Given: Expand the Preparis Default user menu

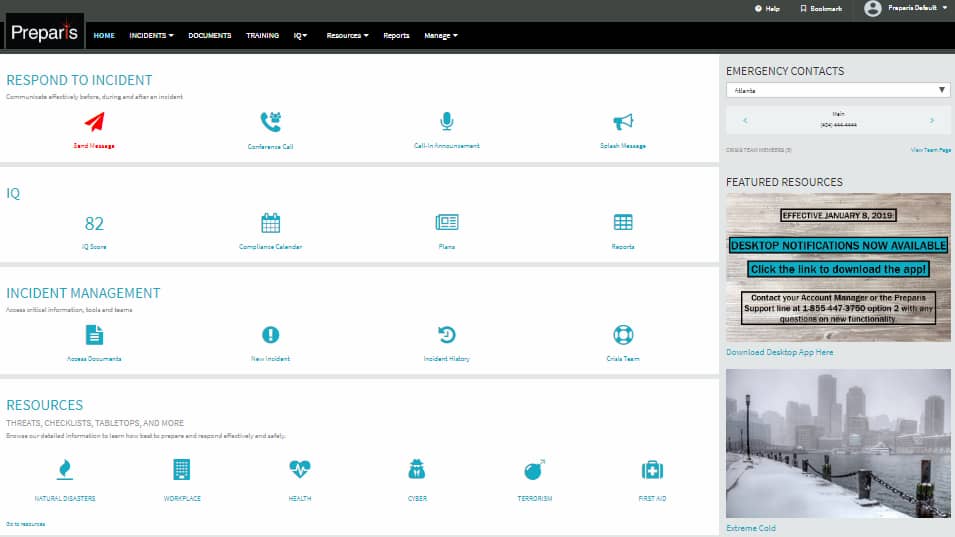Looking at the screenshot, I should coord(905,8).
